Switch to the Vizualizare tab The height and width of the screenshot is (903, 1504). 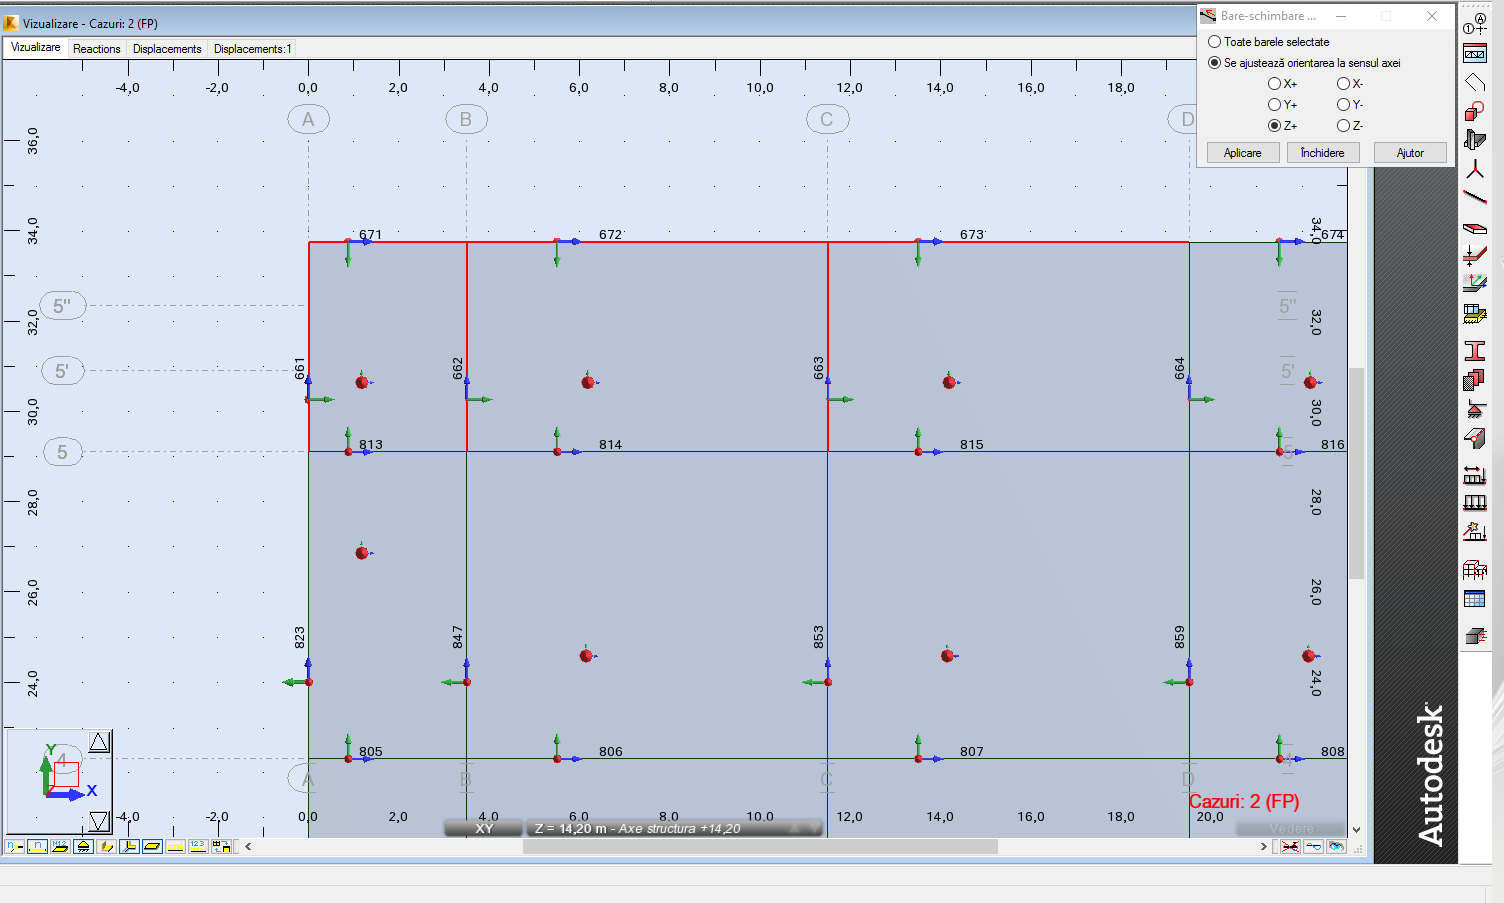tap(35, 48)
